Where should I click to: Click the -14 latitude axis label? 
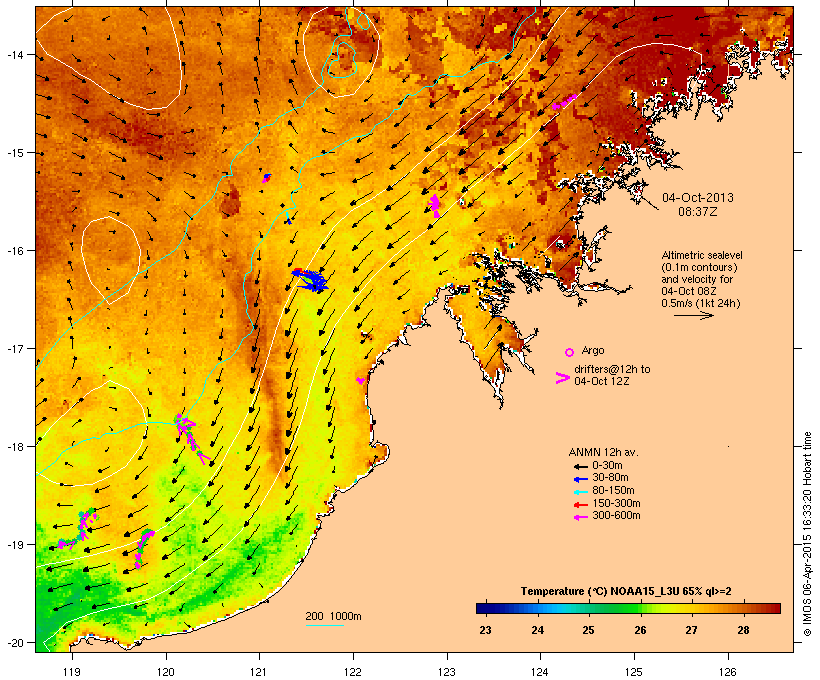(x=14, y=54)
